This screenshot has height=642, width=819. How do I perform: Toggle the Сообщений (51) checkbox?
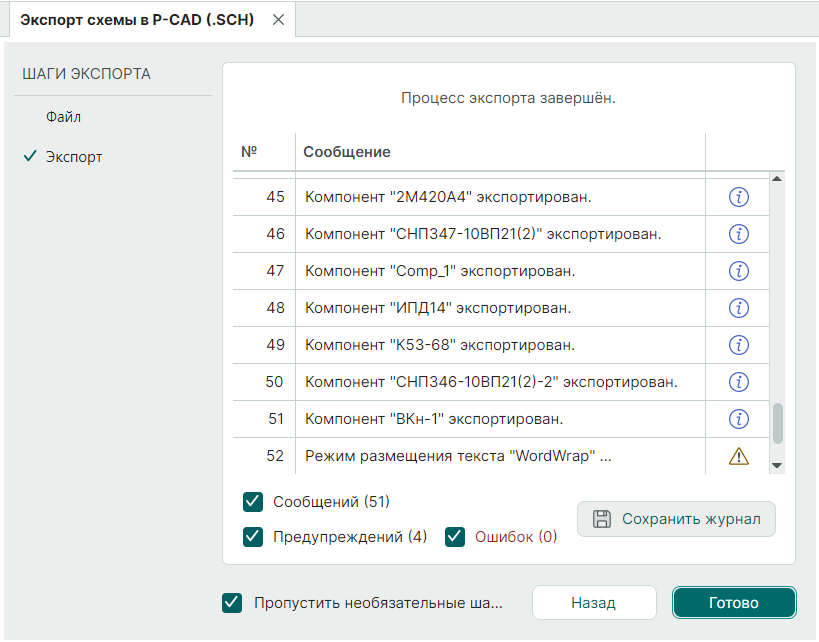coord(253,501)
